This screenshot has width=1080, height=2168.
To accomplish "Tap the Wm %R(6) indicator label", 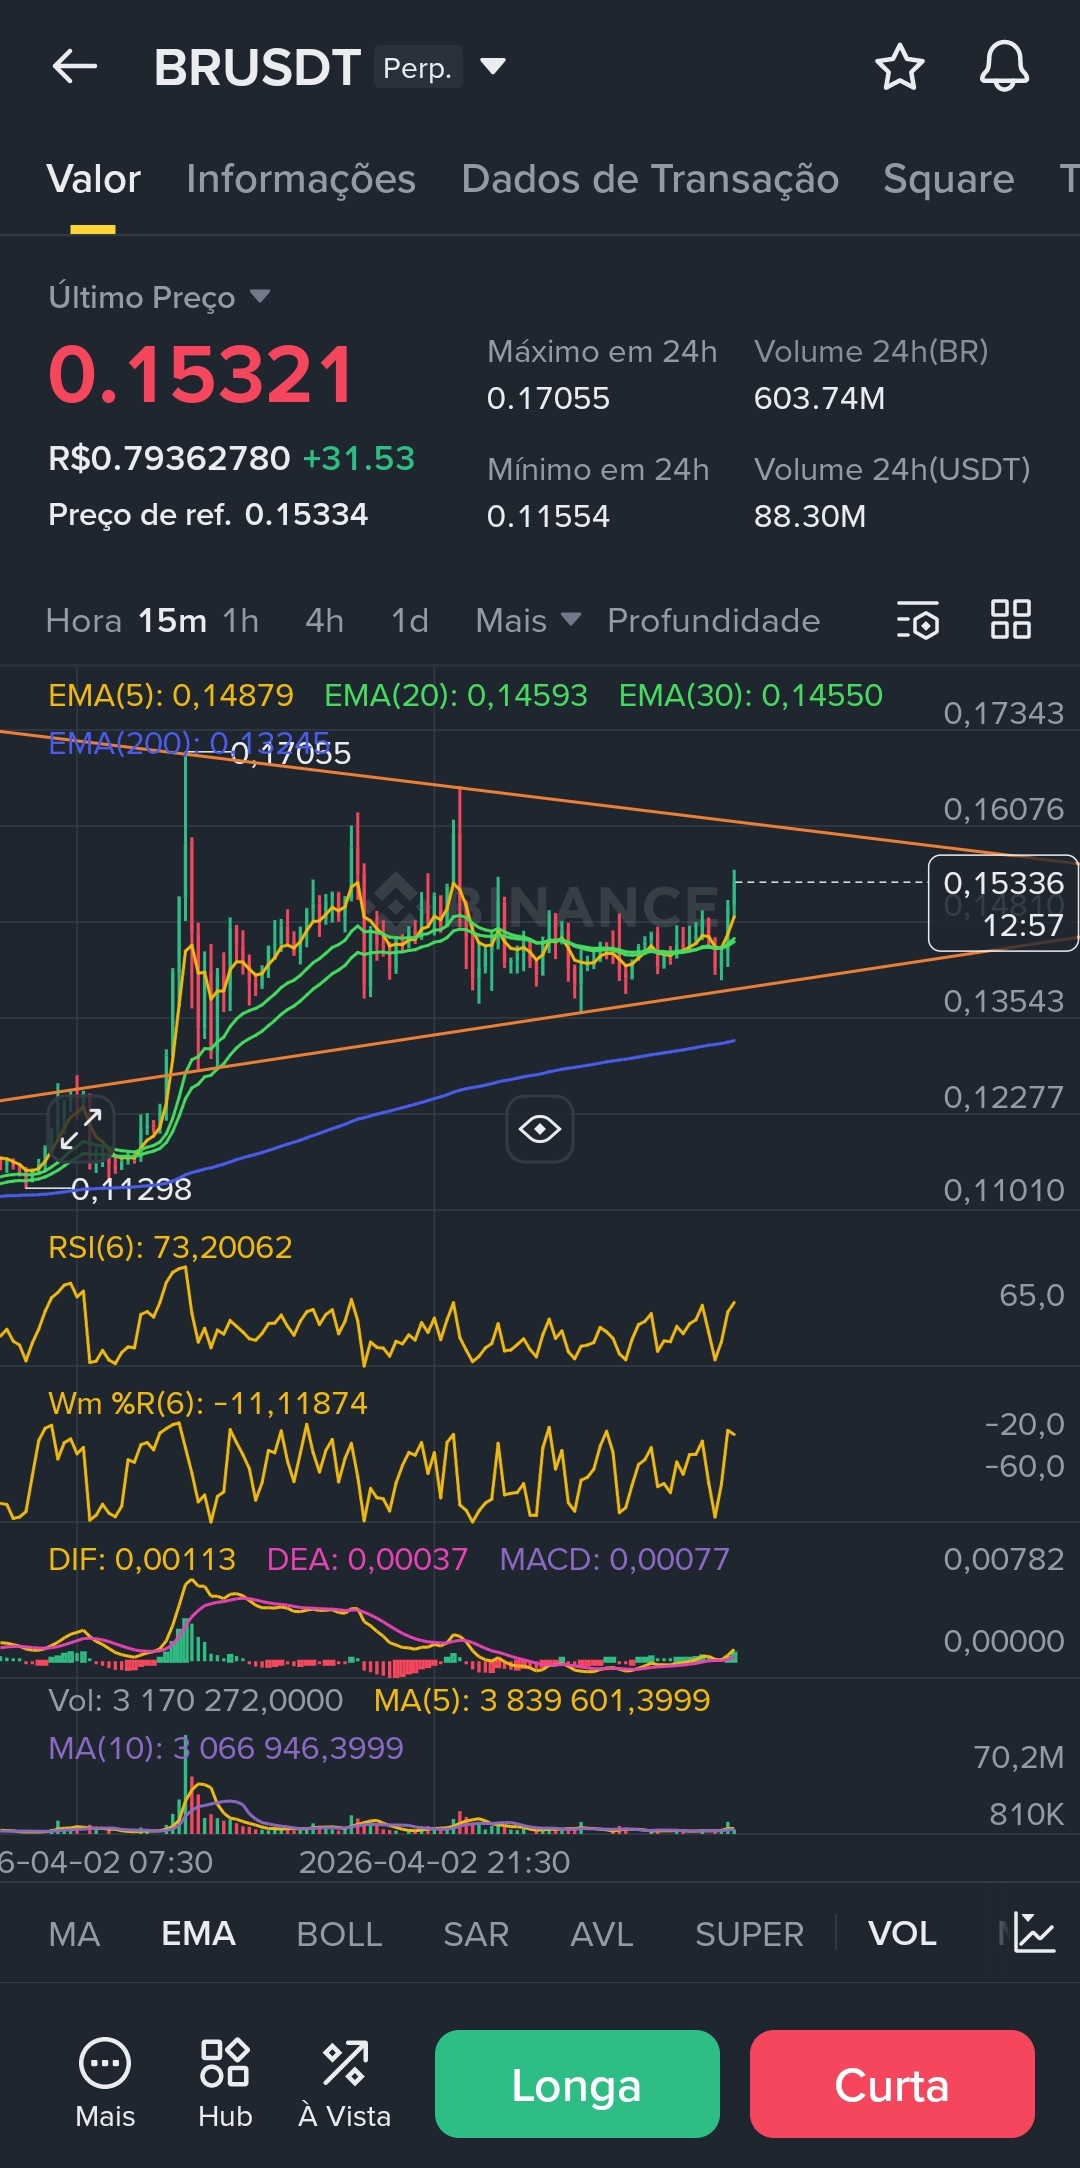I will pyautogui.click(x=208, y=1403).
